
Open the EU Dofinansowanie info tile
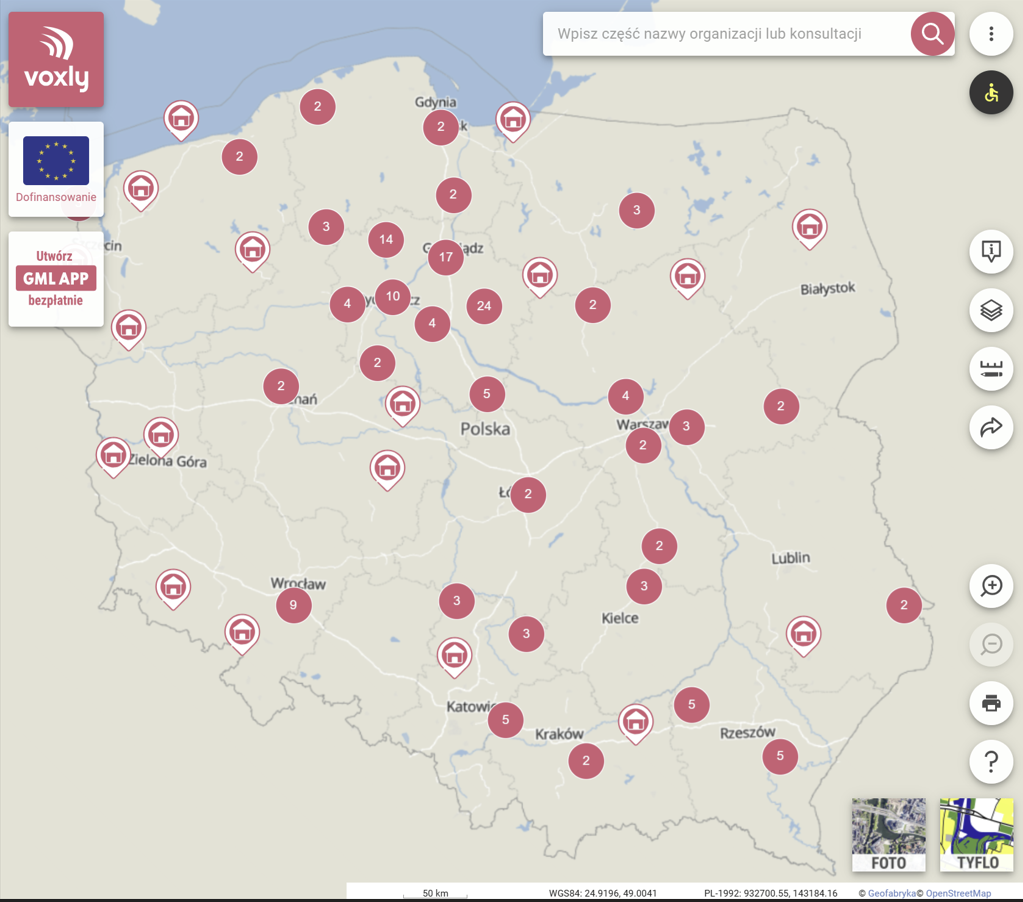[56, 169]
